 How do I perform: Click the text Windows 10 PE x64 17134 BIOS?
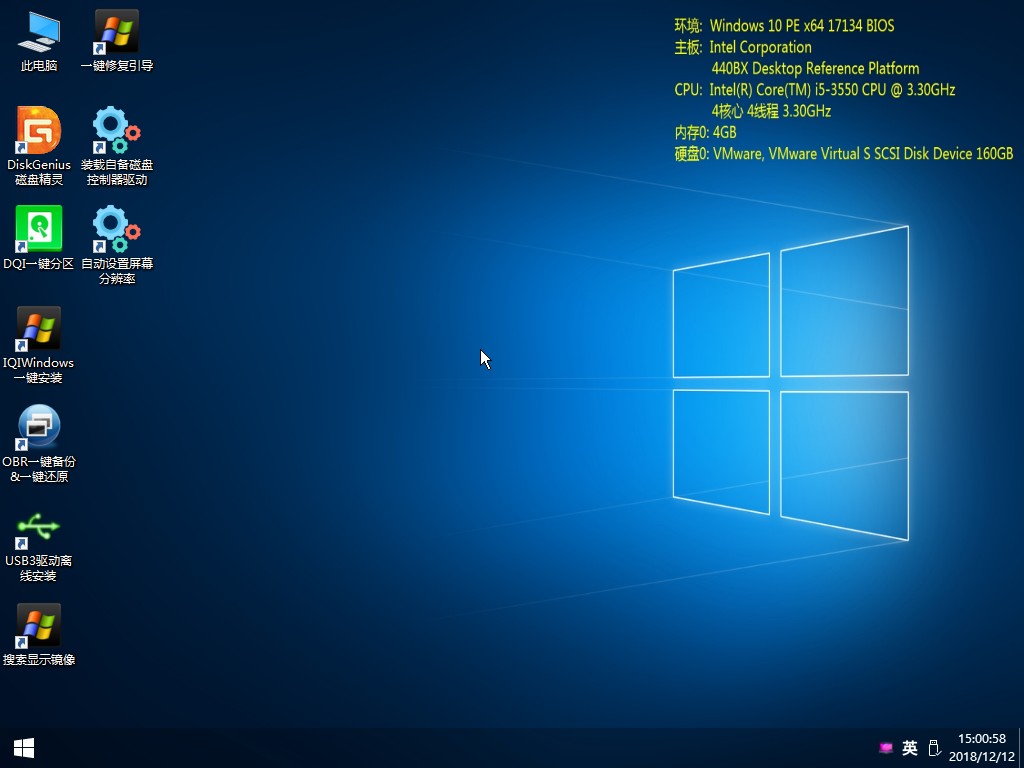pyautogui.click(x=802, y=25)
